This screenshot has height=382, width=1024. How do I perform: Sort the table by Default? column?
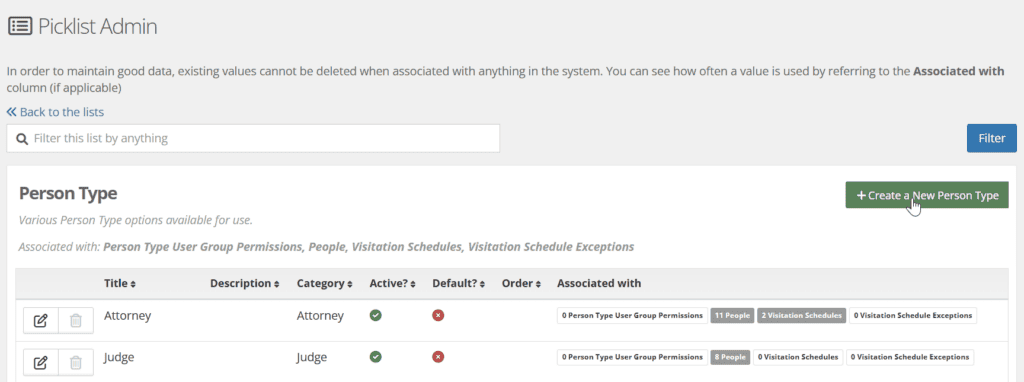458,283
